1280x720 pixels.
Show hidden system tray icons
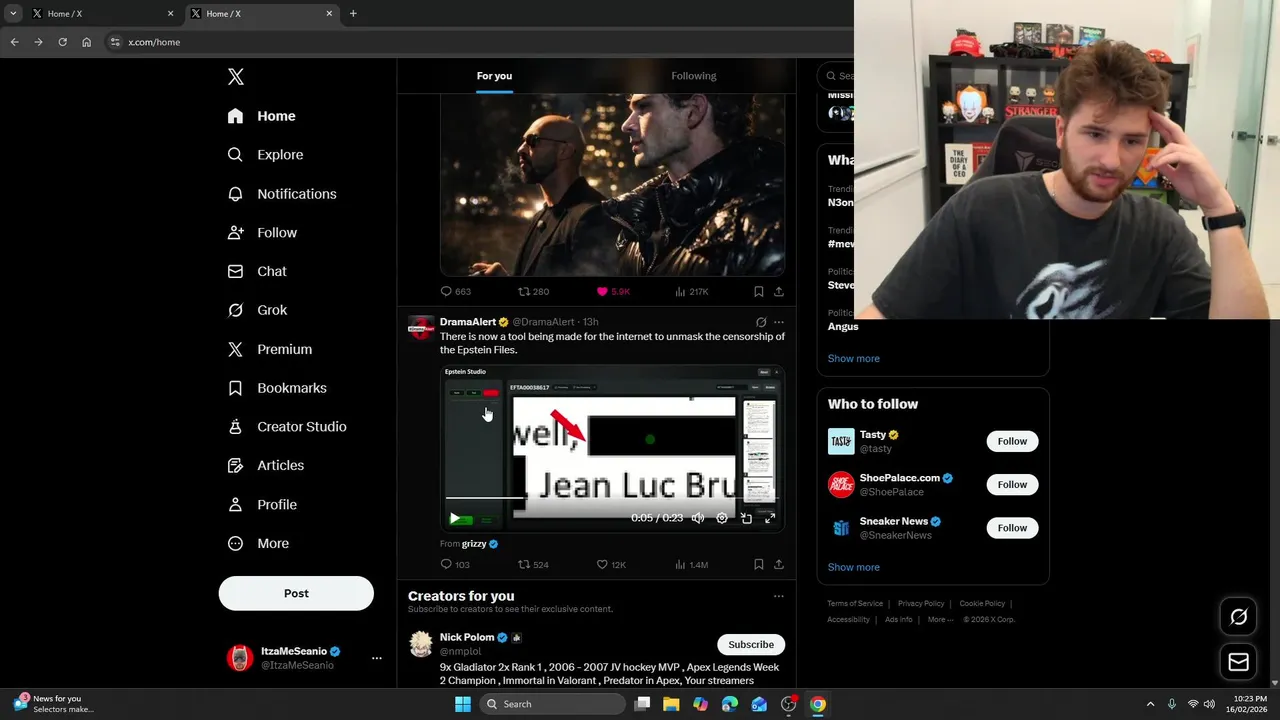1150,704
